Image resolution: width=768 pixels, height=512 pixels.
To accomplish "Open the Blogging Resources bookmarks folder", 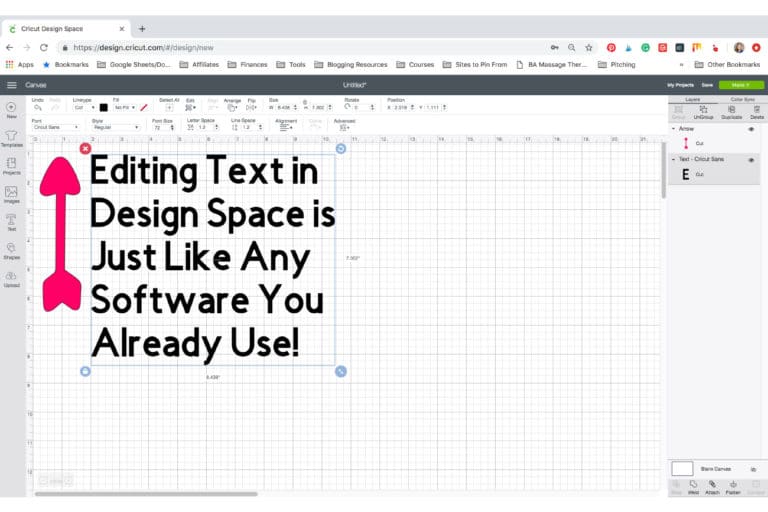I will point(351,65).
